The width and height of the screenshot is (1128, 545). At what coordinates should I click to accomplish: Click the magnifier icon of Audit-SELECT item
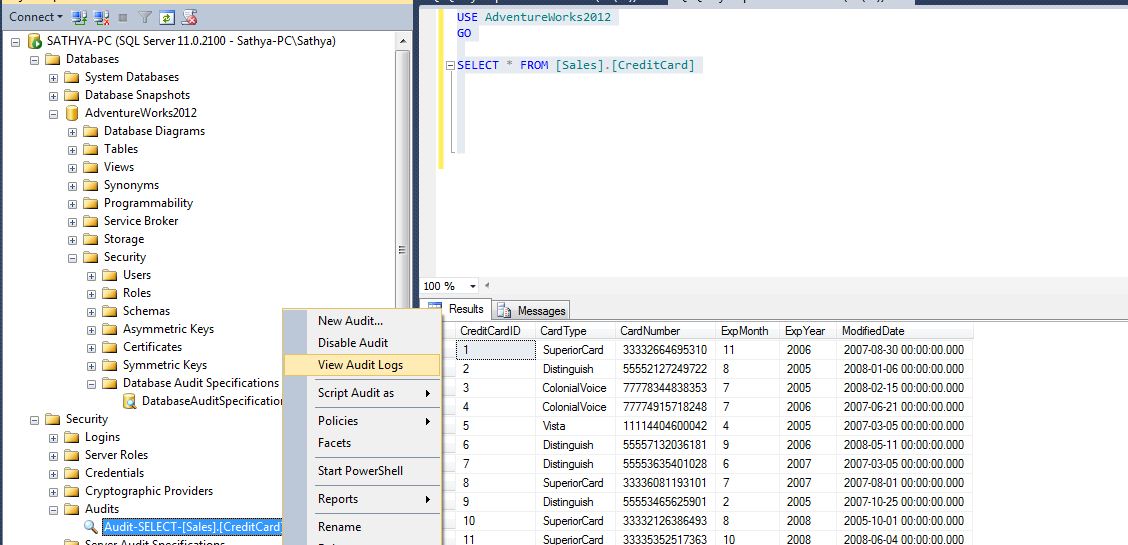pos(91,527)
